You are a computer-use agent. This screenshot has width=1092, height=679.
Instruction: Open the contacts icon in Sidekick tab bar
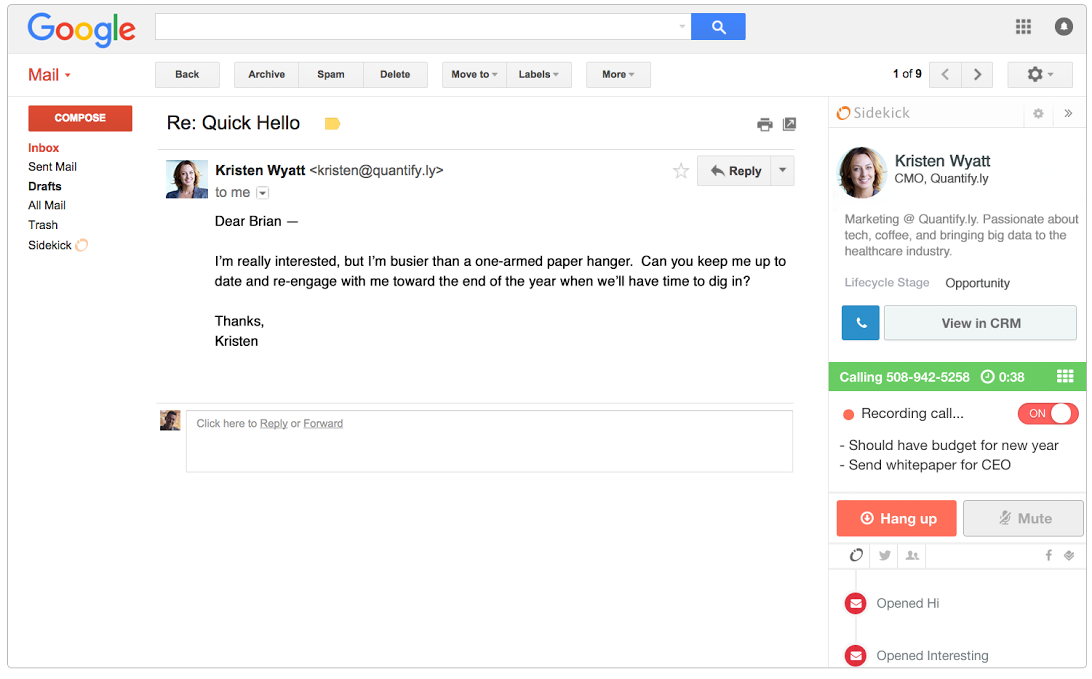coord(912,556)
